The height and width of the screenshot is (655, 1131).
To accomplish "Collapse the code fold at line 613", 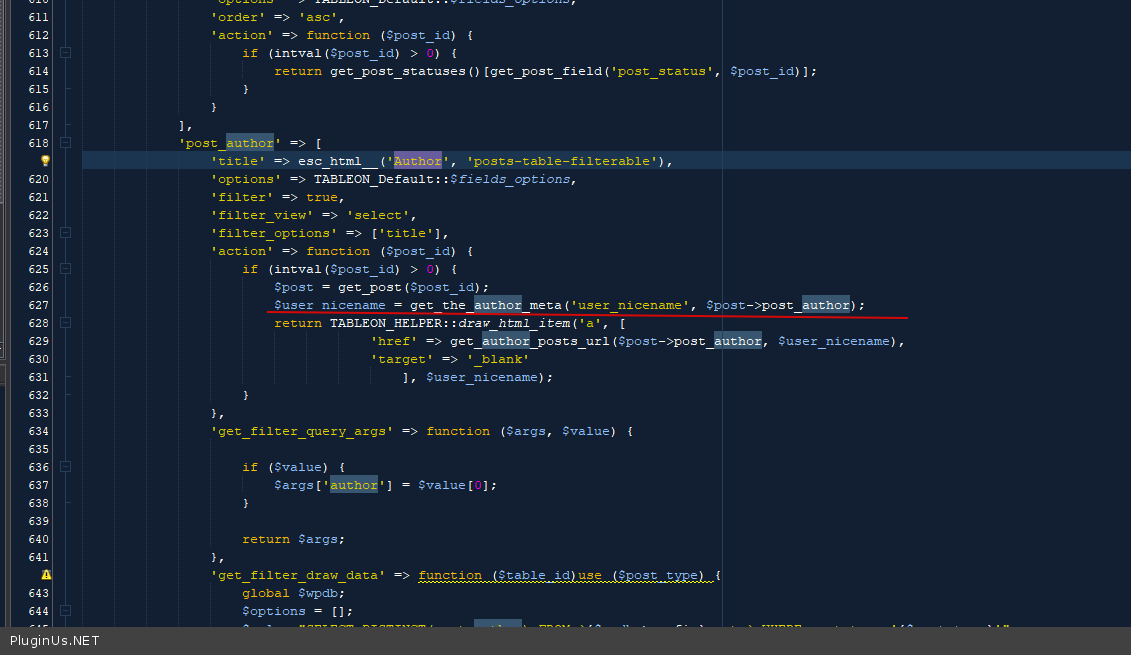I will coord(65,53).
